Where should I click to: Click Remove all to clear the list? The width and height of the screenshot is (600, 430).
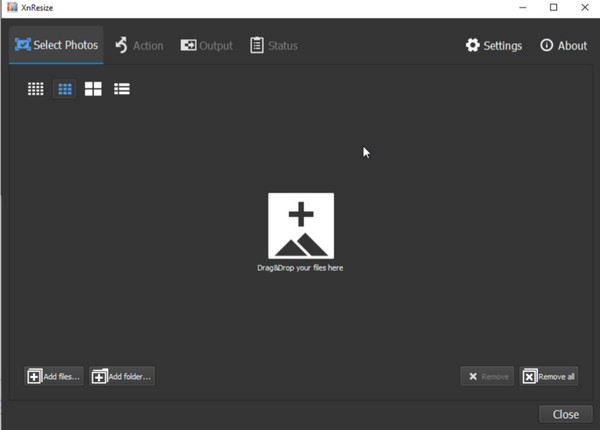(549, 376)
